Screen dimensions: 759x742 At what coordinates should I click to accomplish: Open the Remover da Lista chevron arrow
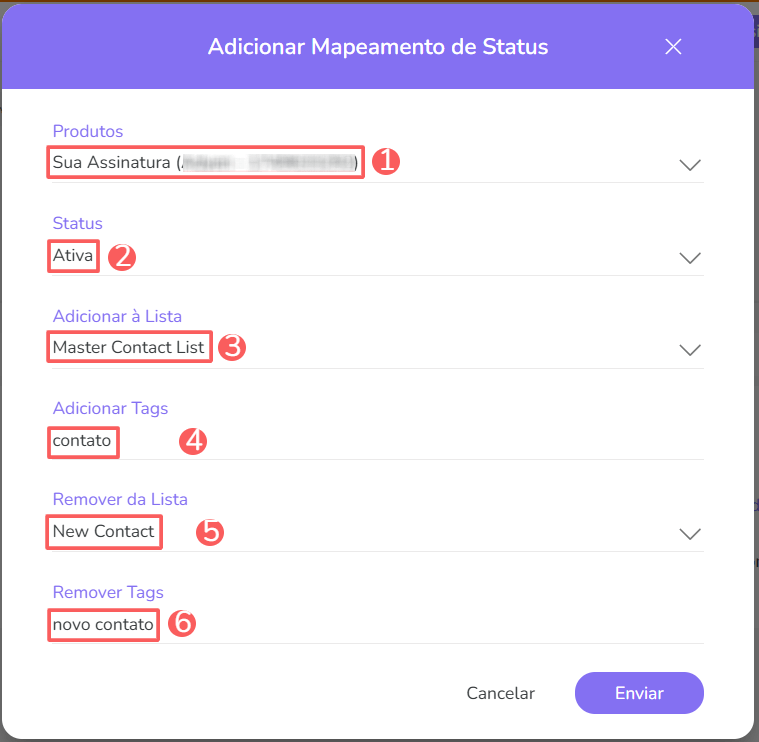tap(690, 533)
